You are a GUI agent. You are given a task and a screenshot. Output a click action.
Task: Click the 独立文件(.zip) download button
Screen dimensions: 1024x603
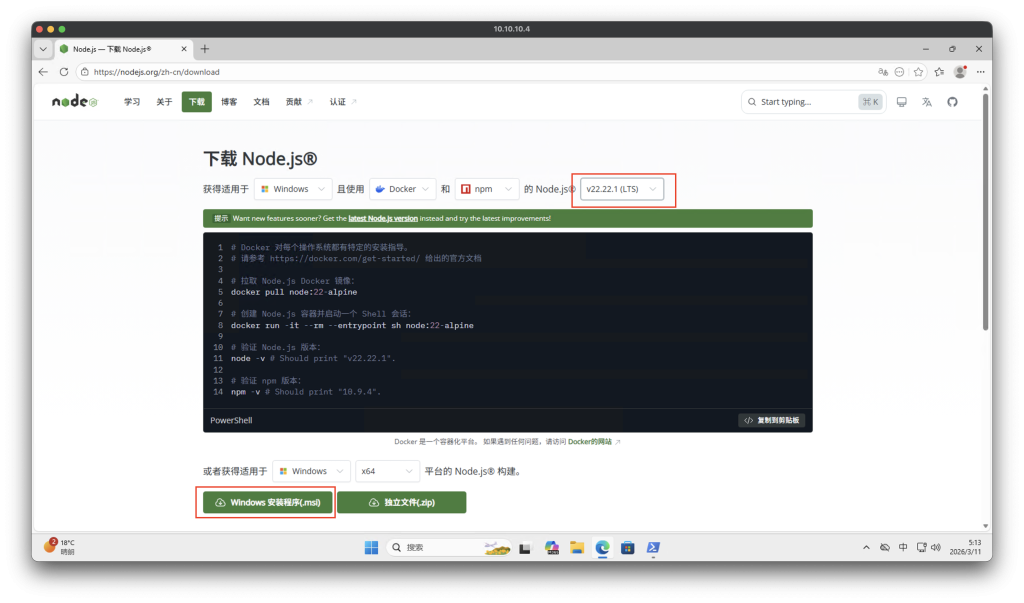point(401,502)
